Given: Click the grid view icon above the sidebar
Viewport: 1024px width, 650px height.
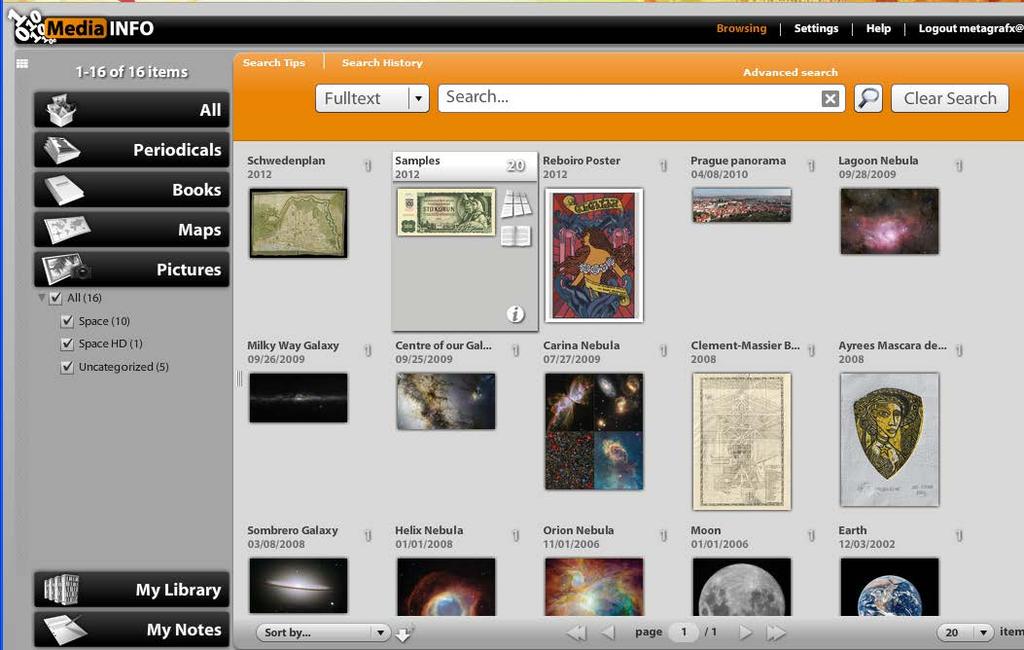Looking at the screenshot, I should coord(22,63).
